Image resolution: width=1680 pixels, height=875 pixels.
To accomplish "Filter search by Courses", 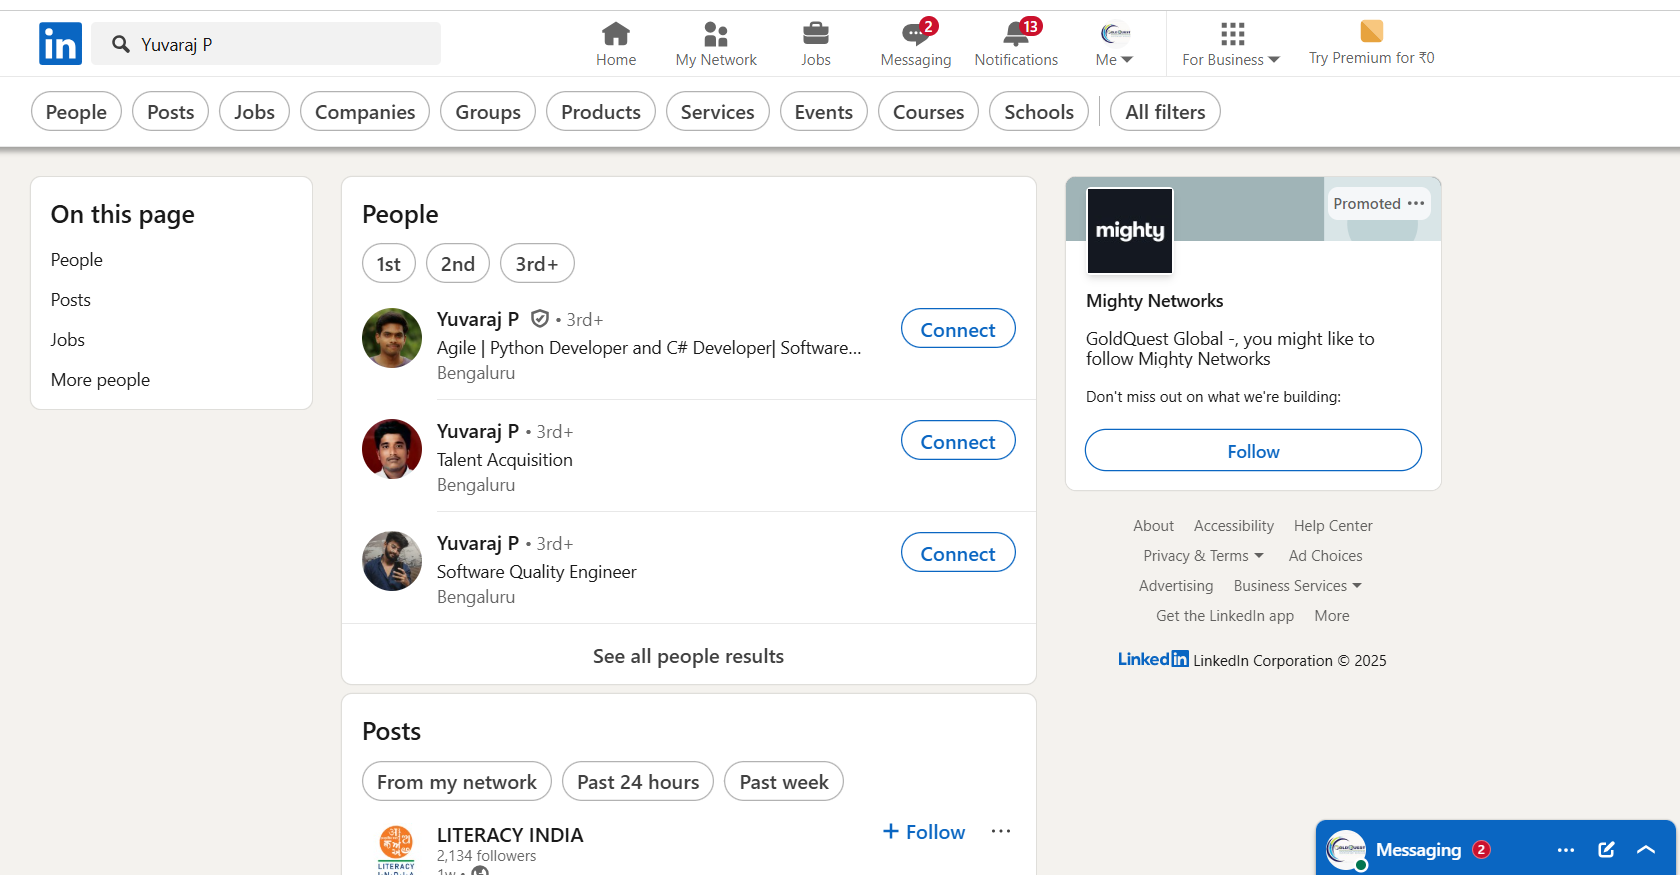I will 929,112.
